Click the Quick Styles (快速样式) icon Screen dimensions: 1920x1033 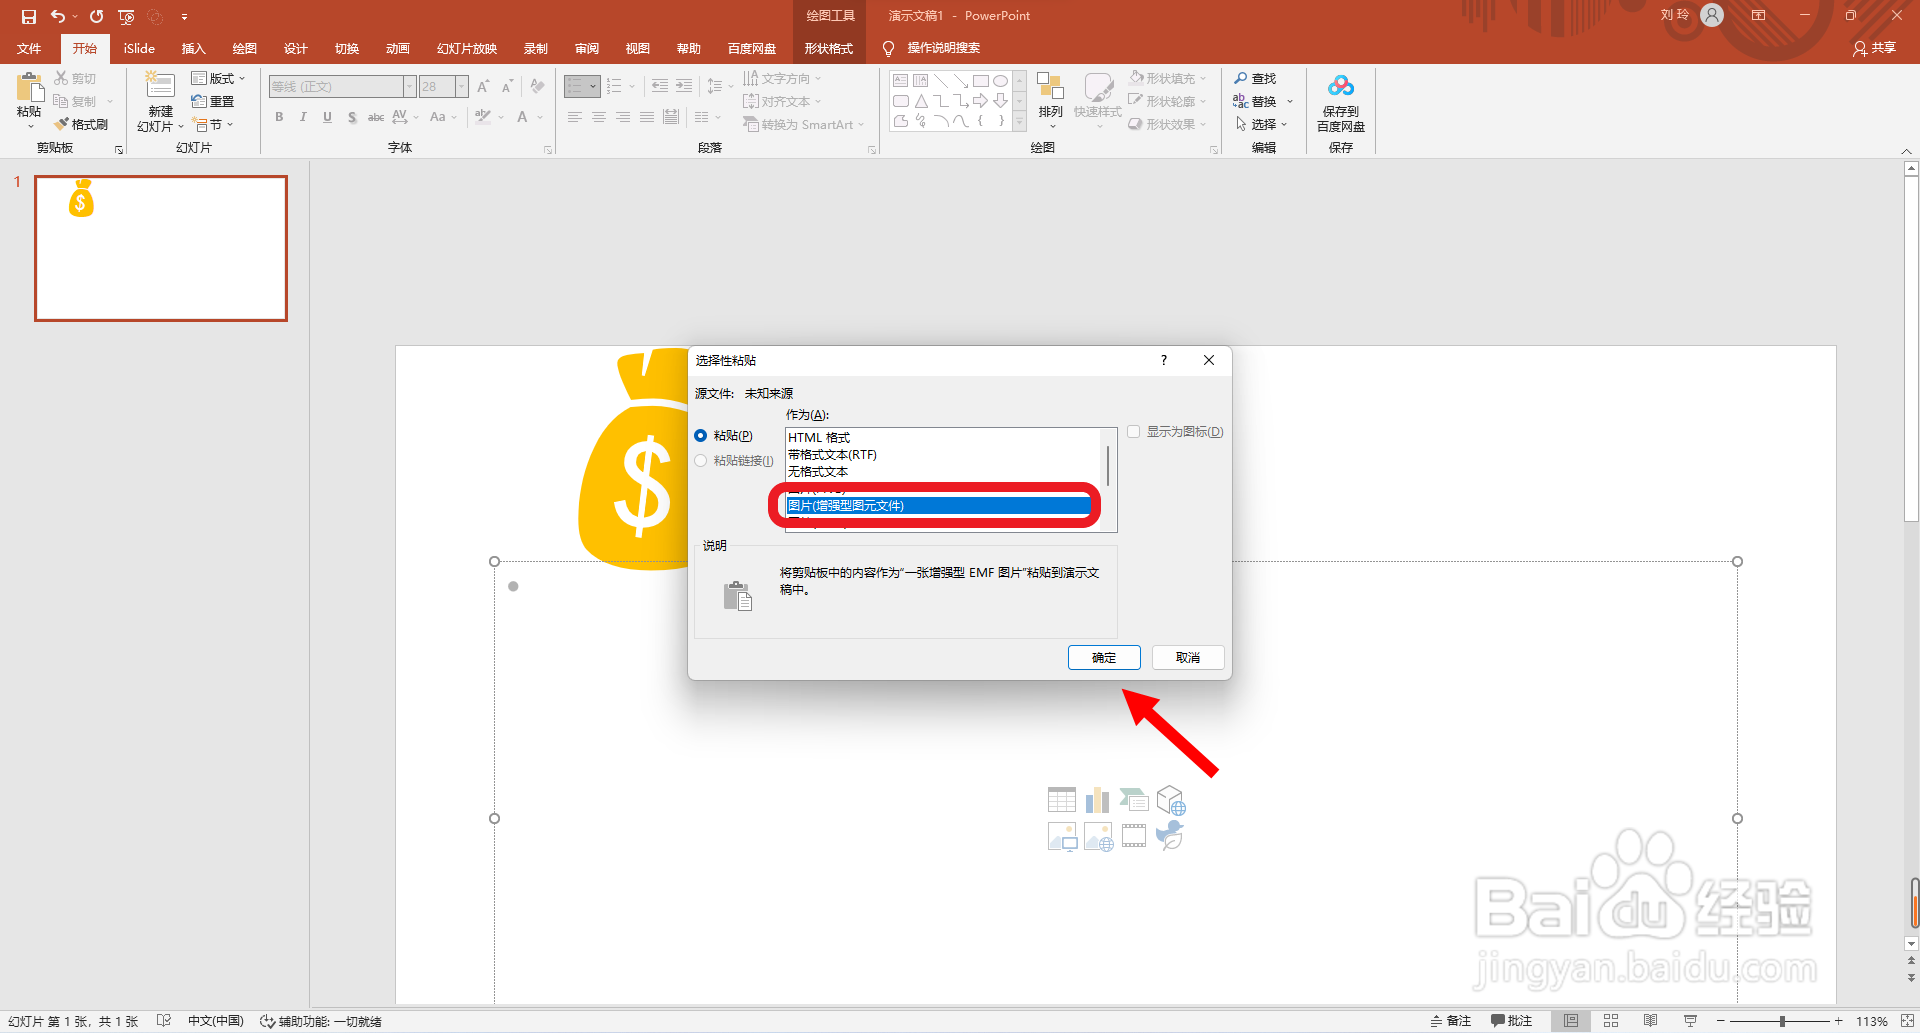point(1098,87)
